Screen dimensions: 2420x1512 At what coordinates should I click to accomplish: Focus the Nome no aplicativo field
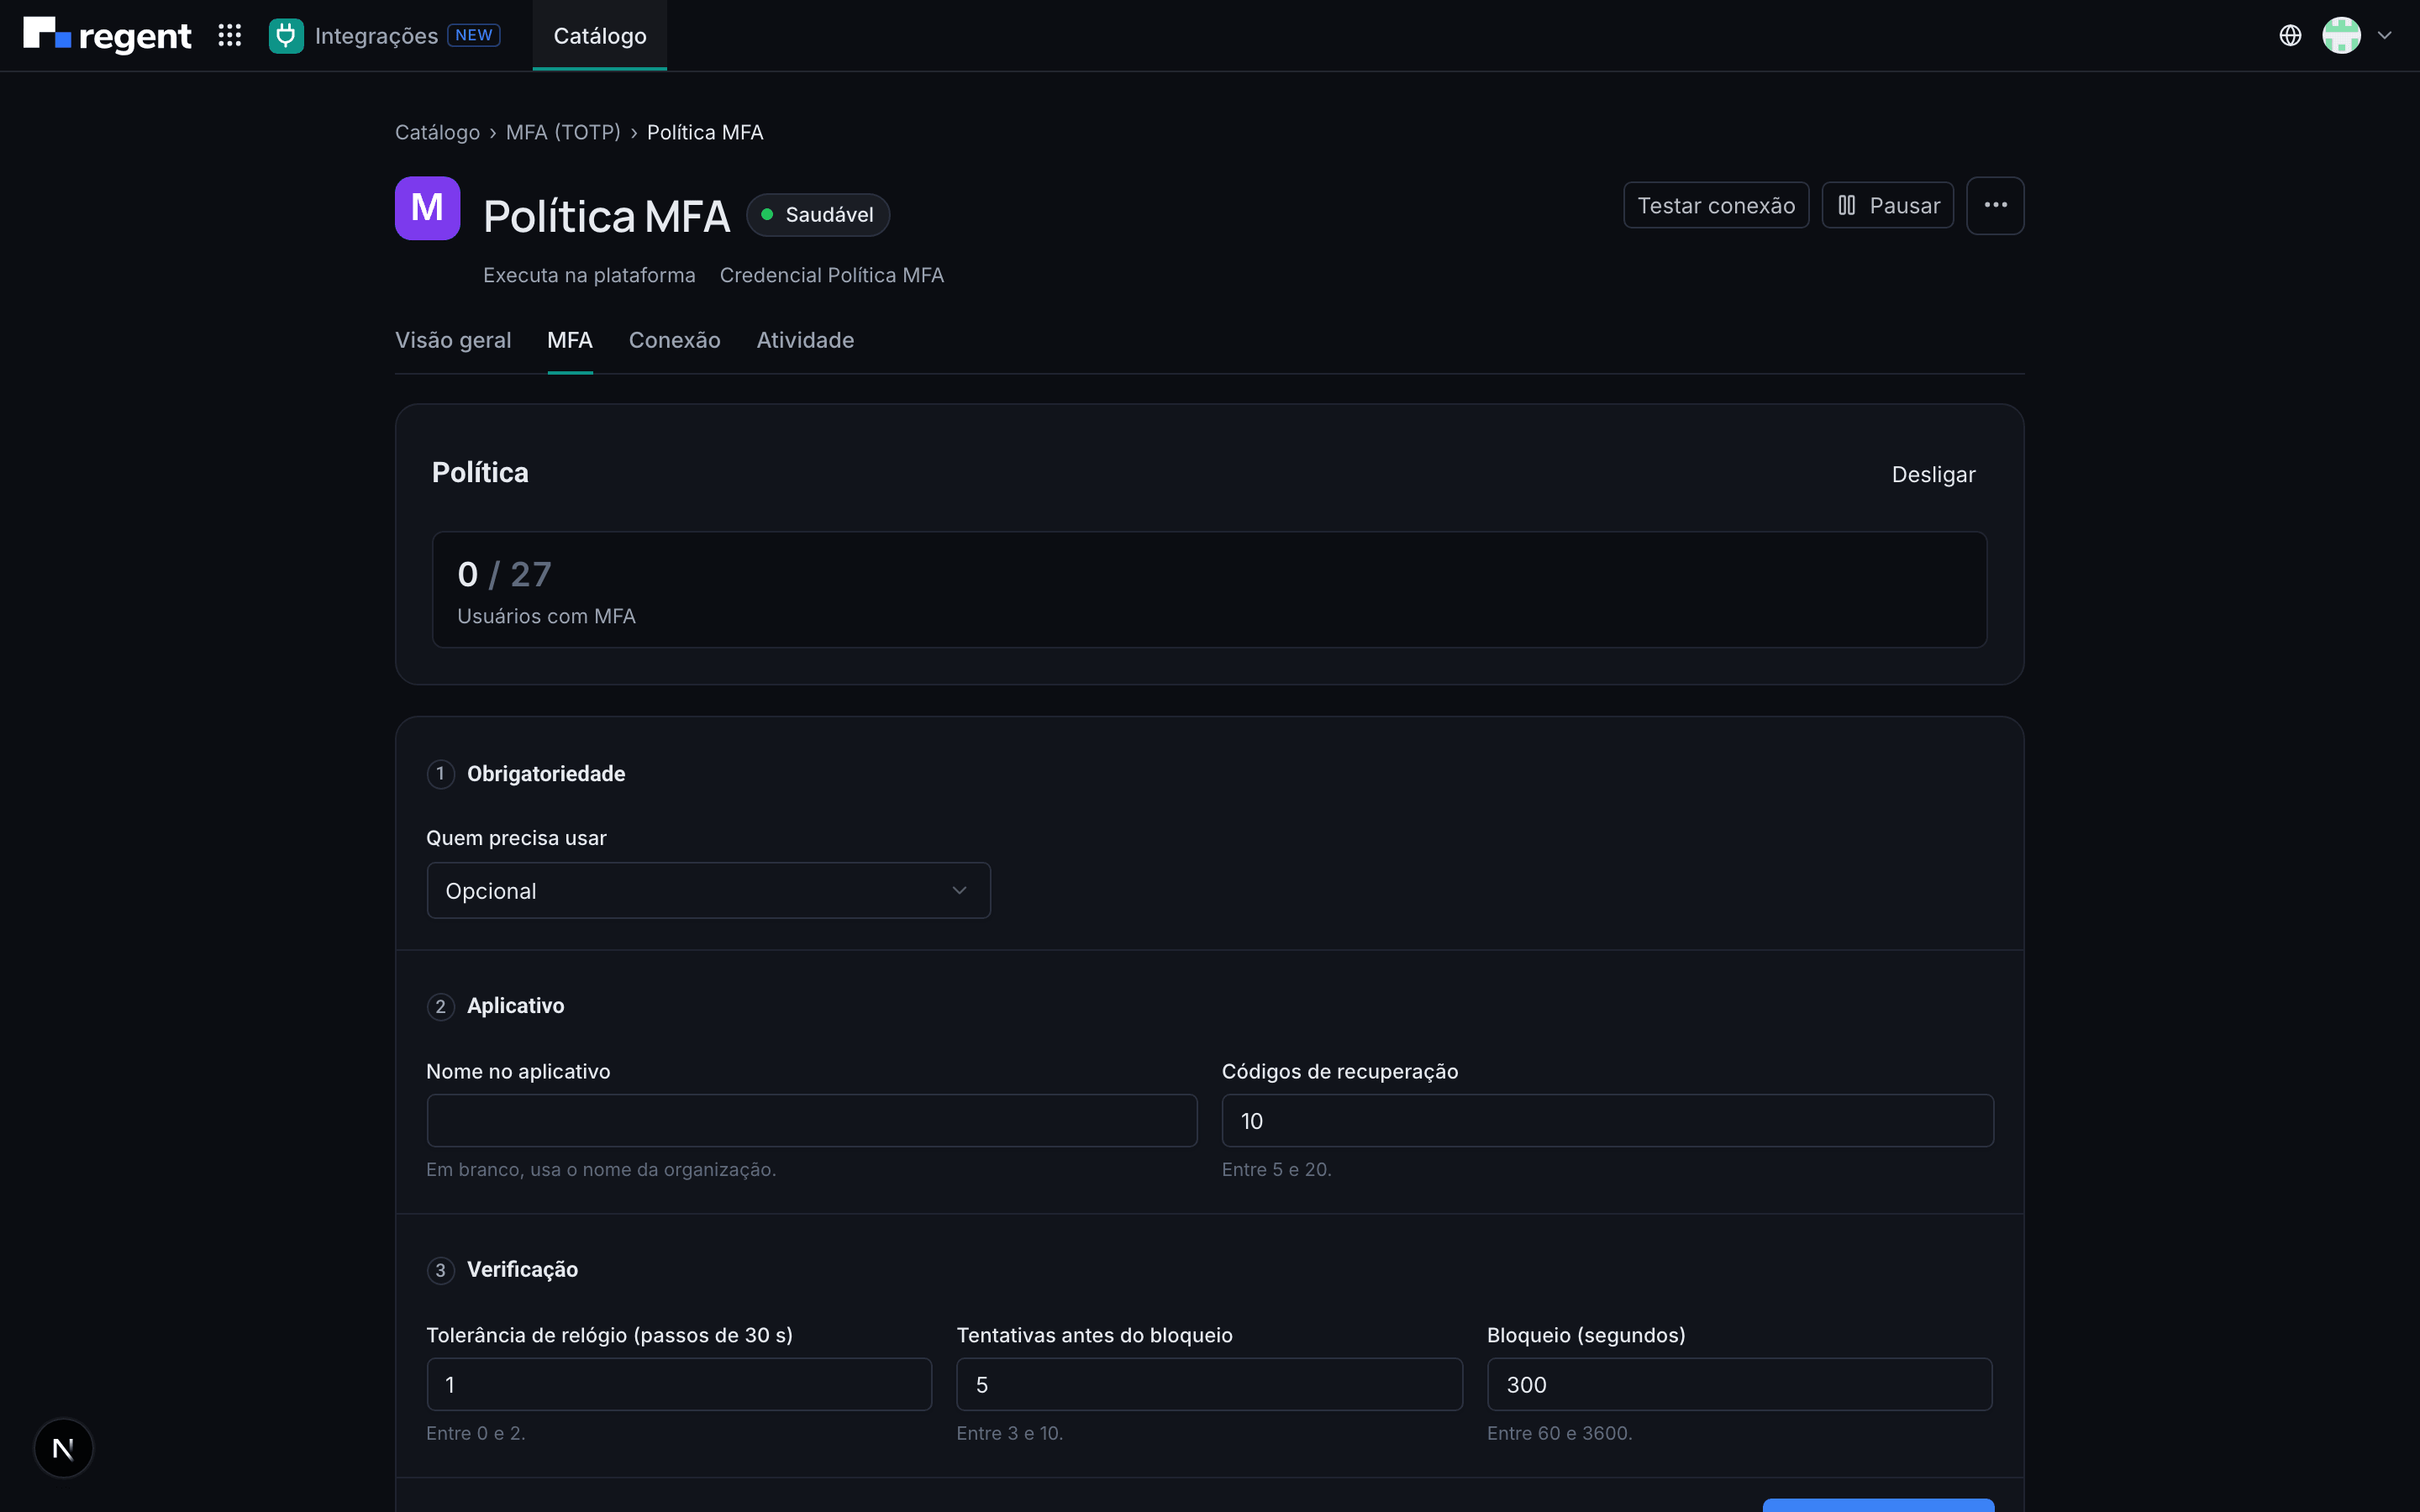point(812,1120)
